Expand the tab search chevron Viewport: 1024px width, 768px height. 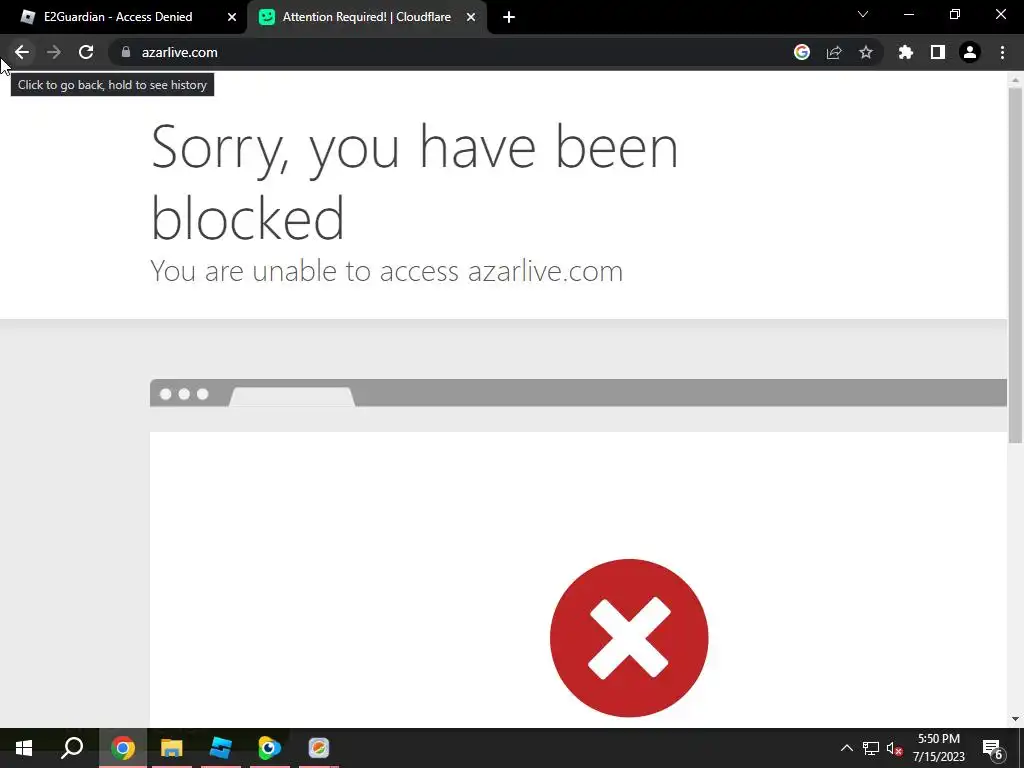tap(863, 14)
